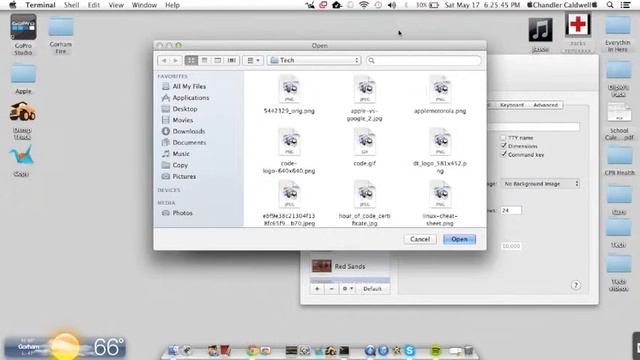Select Photos under Media in sidebar

[x=177, y=213]
